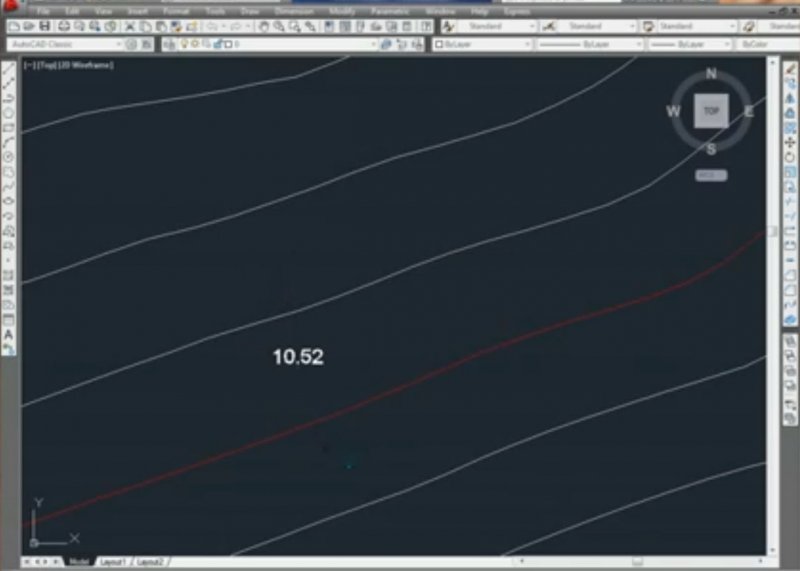800x571 pixels.
Task: Select the Arc draw tool
Action: pos(8,142)
